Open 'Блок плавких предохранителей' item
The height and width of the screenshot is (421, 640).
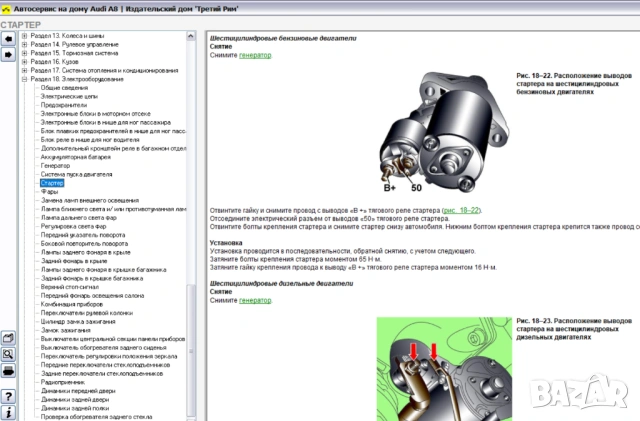[113, 131]
